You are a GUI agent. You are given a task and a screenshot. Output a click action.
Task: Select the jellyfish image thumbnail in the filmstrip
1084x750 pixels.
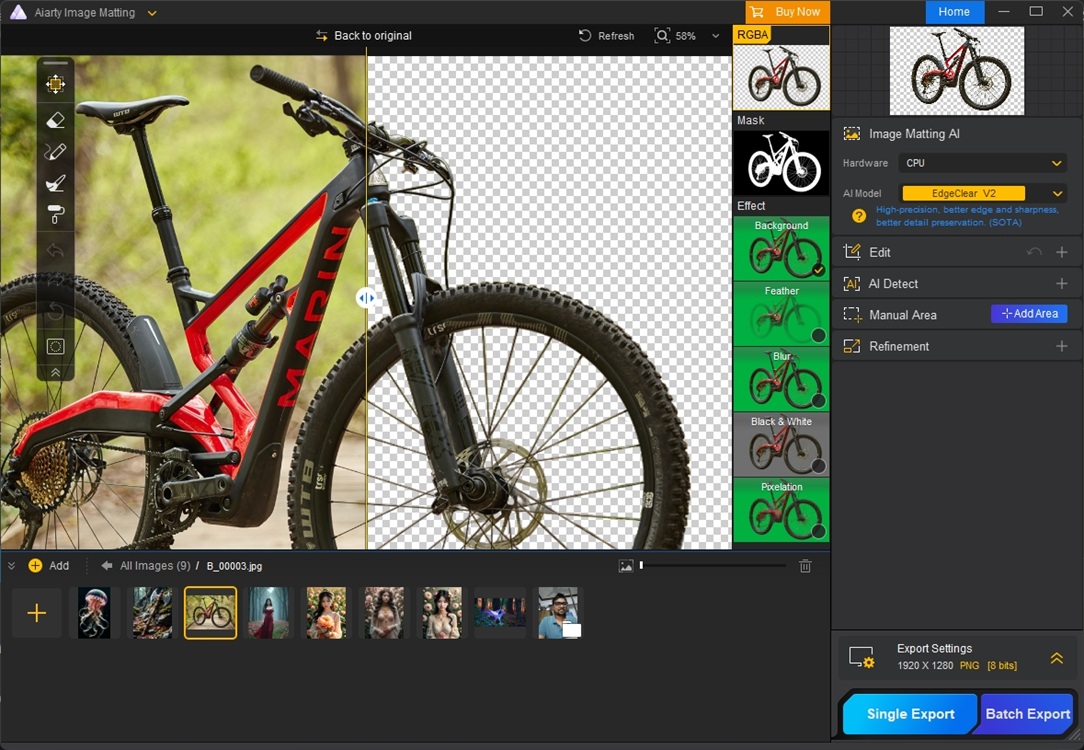pos(95,612)
